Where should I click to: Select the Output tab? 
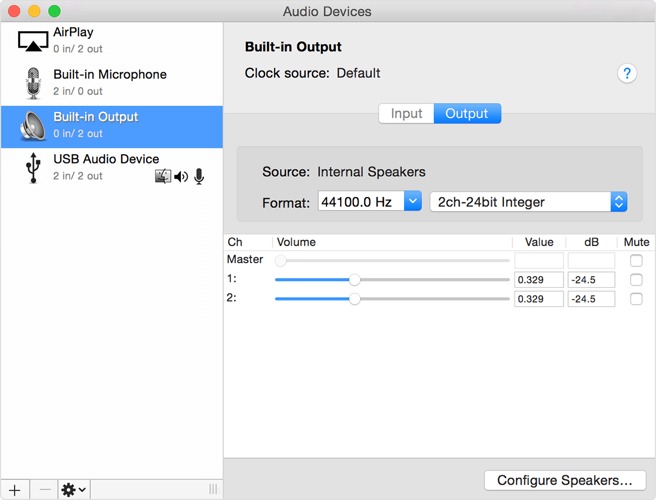pyautogui.click(x=467, y=114)
